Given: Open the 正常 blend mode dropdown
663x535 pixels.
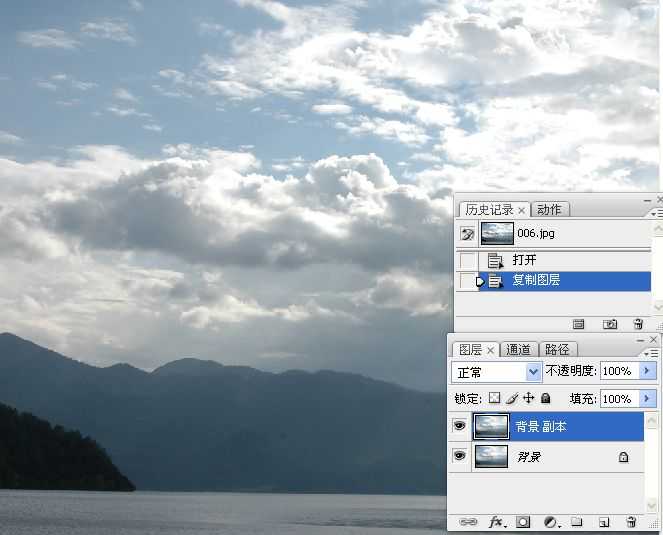Looking at the screenshot, I should pyautogui.click(x=496, y=371).
